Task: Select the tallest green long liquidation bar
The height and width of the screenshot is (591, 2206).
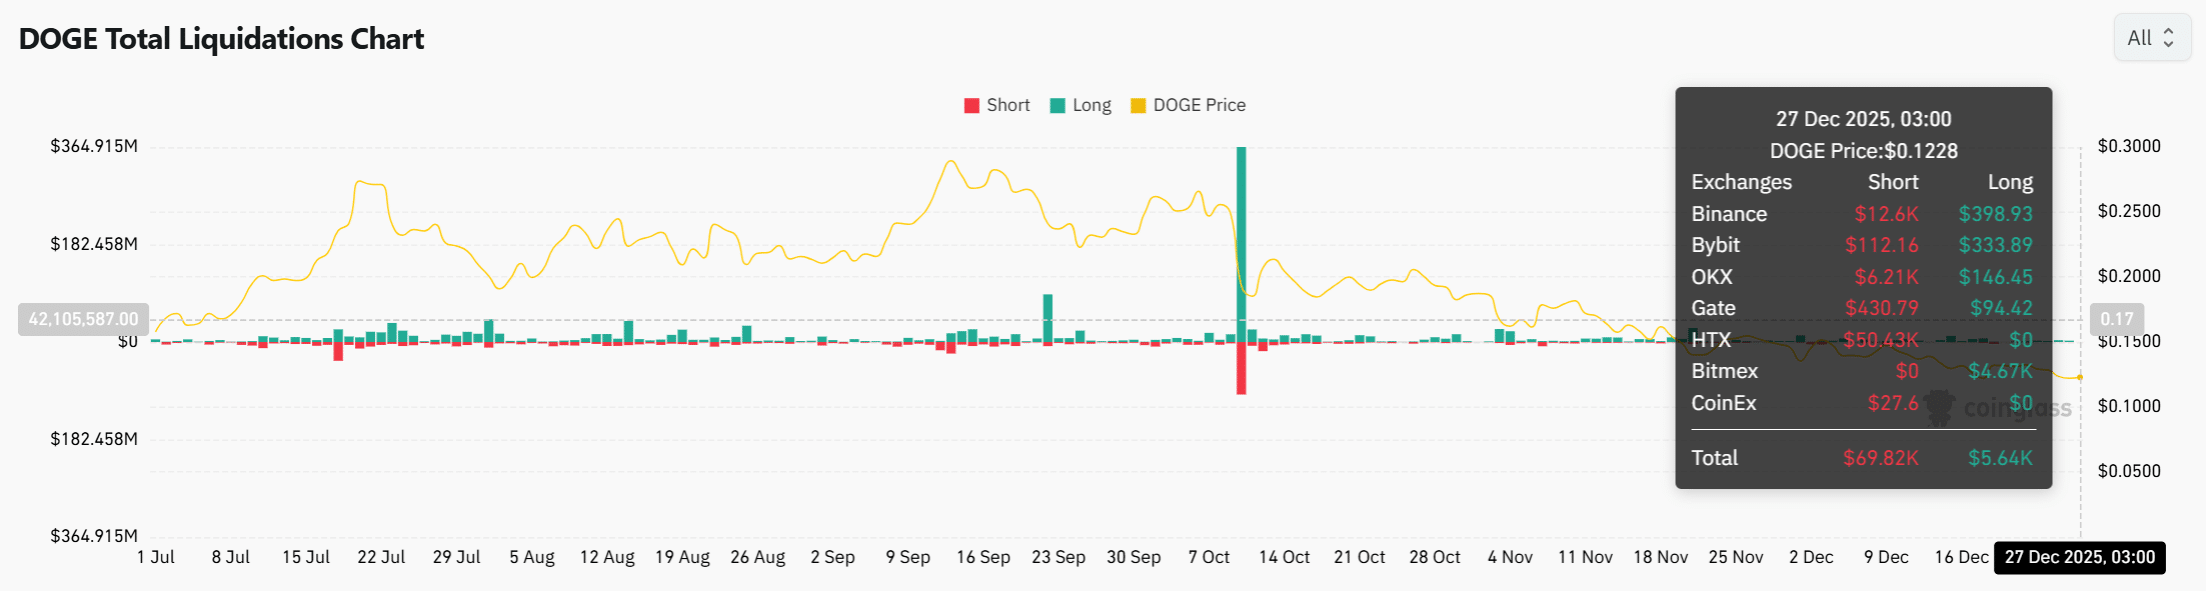Action: tap(1241, 240)
